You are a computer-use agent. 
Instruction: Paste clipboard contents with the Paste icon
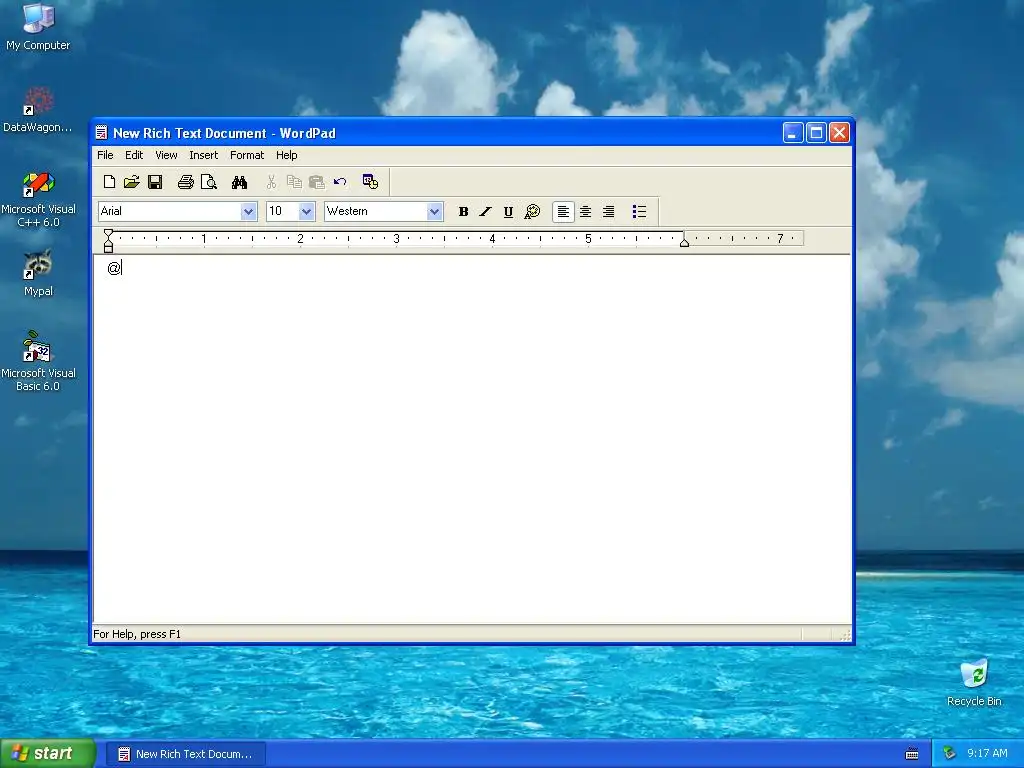(x=317, y=182)
